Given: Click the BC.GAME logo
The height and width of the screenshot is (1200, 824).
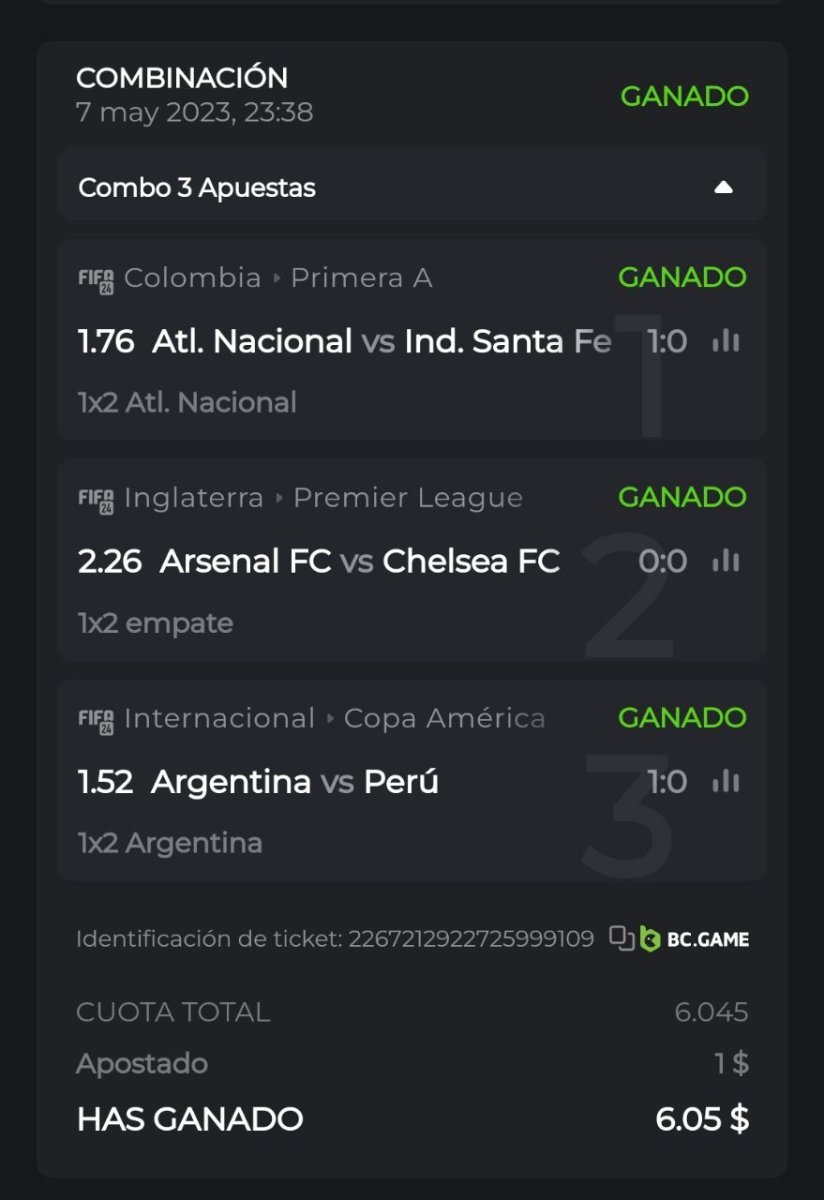Looking at the screenshot, I should pos(695,939).
